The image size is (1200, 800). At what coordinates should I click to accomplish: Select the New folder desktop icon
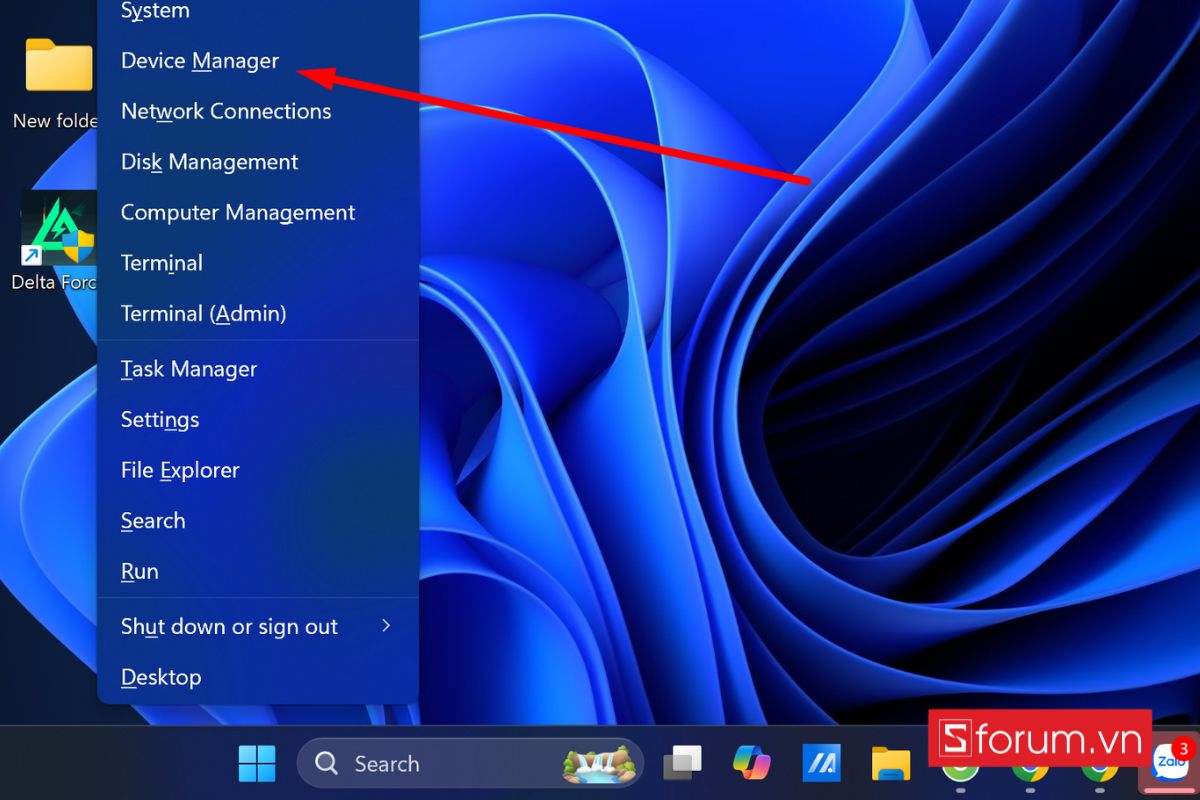pyautogui.click(x=55, y=83)
